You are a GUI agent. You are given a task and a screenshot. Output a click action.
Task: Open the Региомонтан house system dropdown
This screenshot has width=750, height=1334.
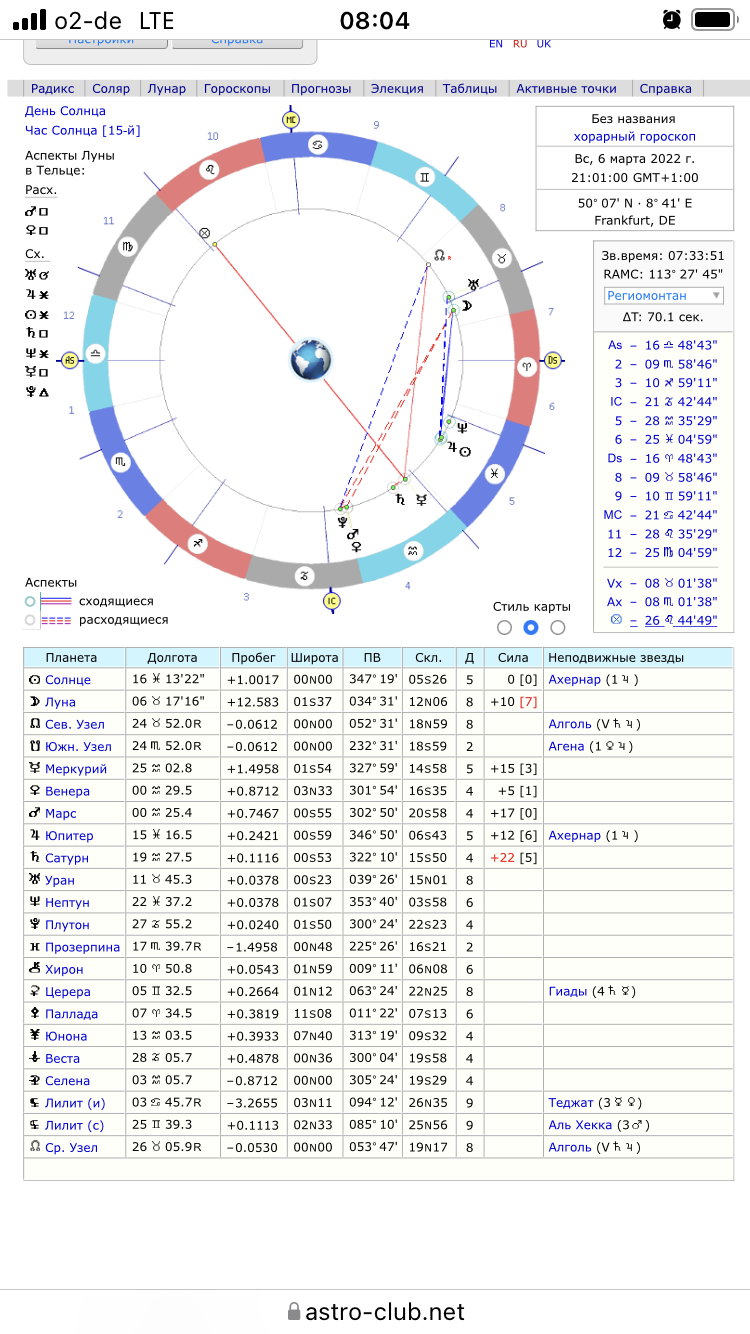coord(664,295)
